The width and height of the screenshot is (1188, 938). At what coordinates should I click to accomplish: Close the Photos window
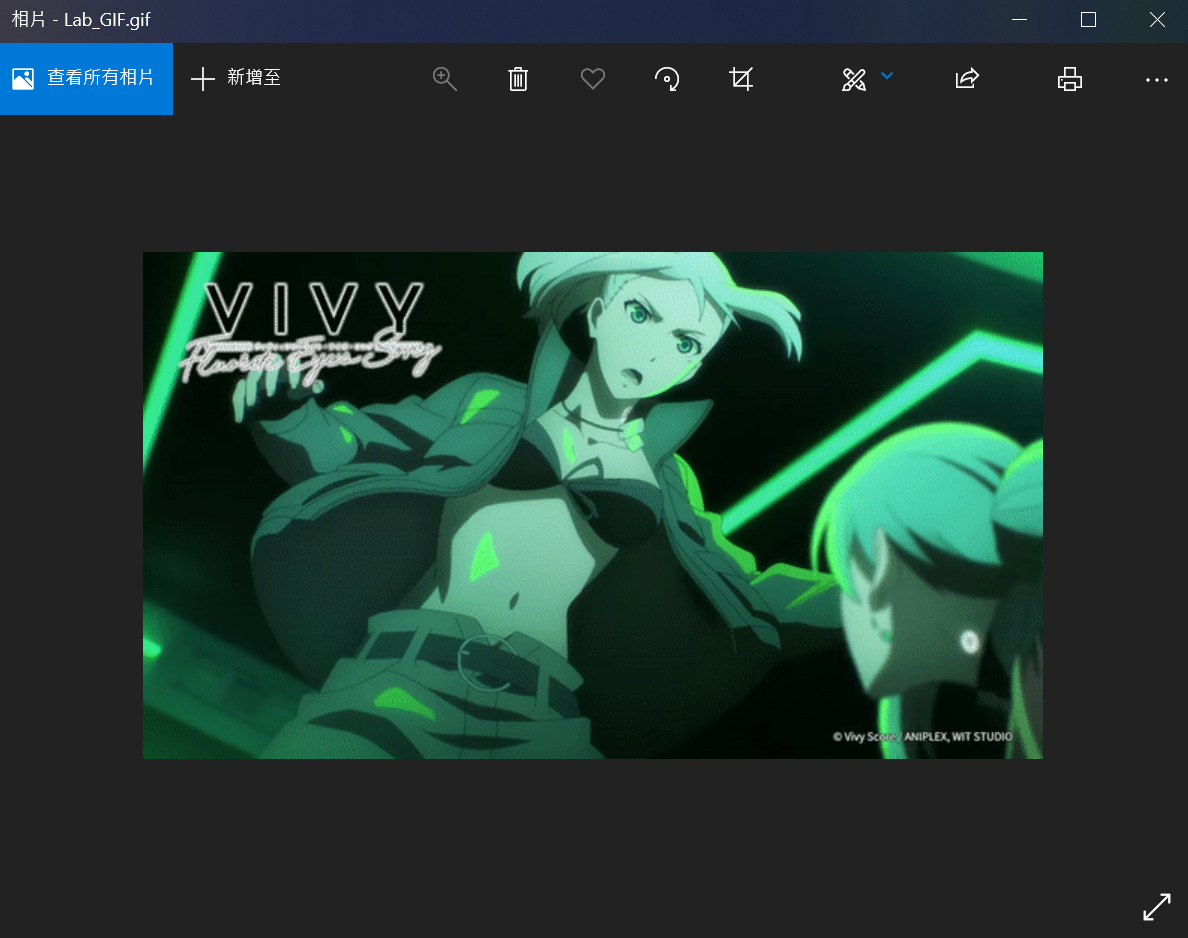click(x=1157, y=20)
